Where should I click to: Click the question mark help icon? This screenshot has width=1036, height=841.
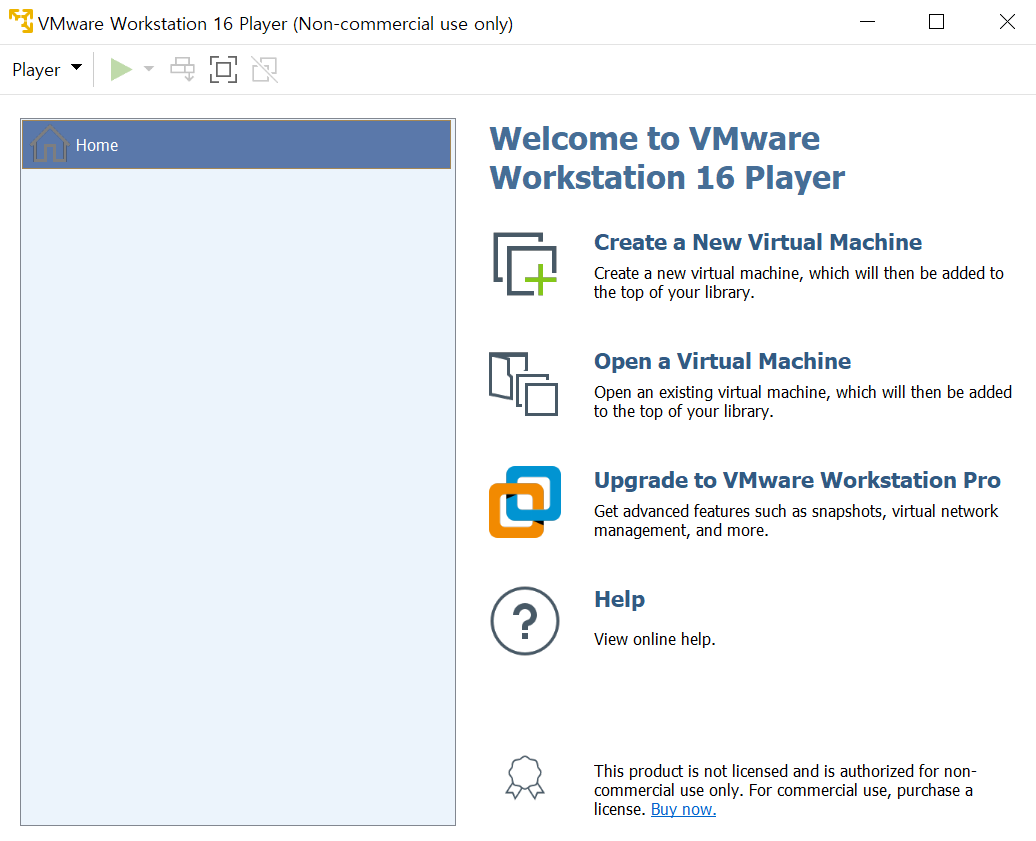[525, 621]
